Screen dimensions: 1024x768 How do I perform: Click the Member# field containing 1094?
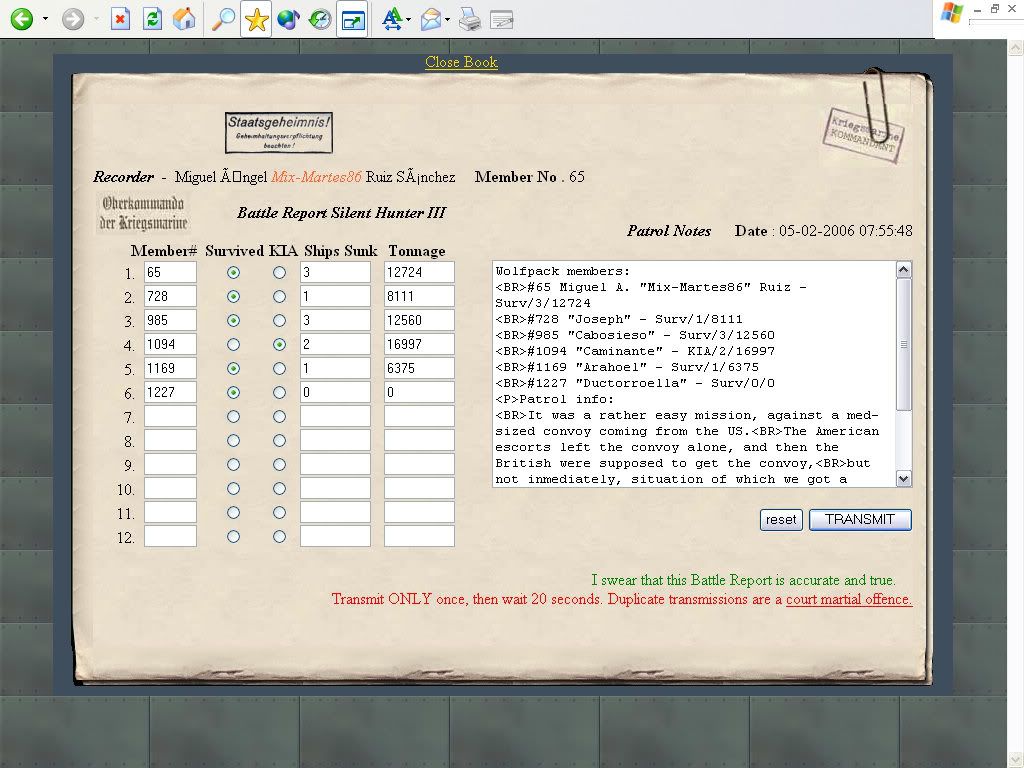pos(170,344)
